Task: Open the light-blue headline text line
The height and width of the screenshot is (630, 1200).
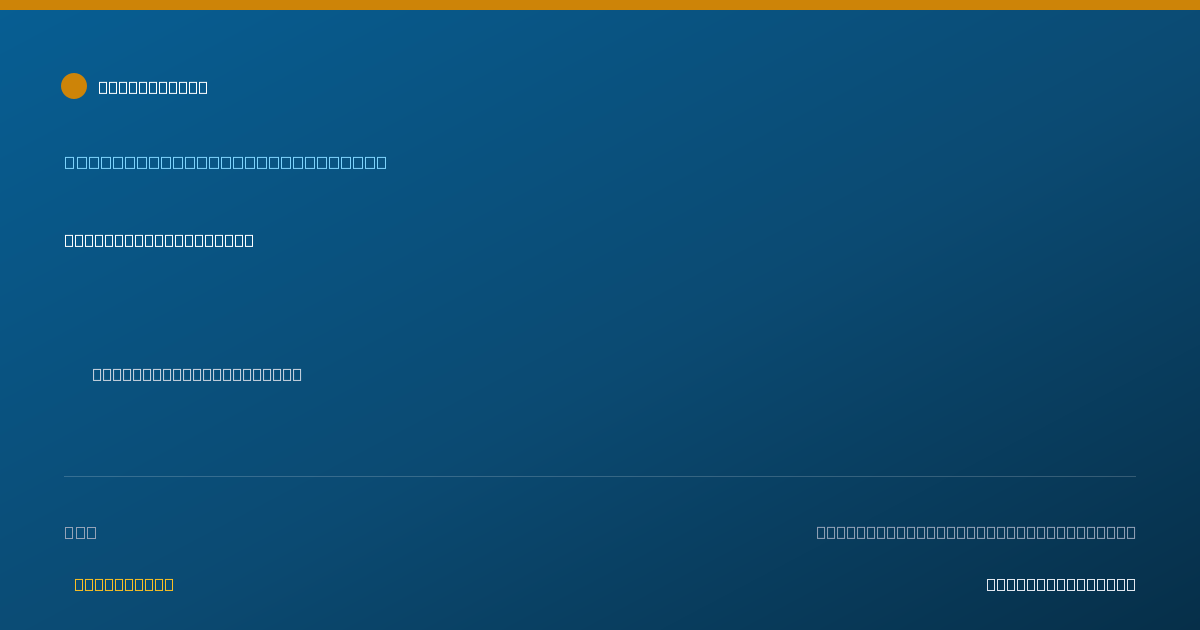Action: tap(226, 162)
